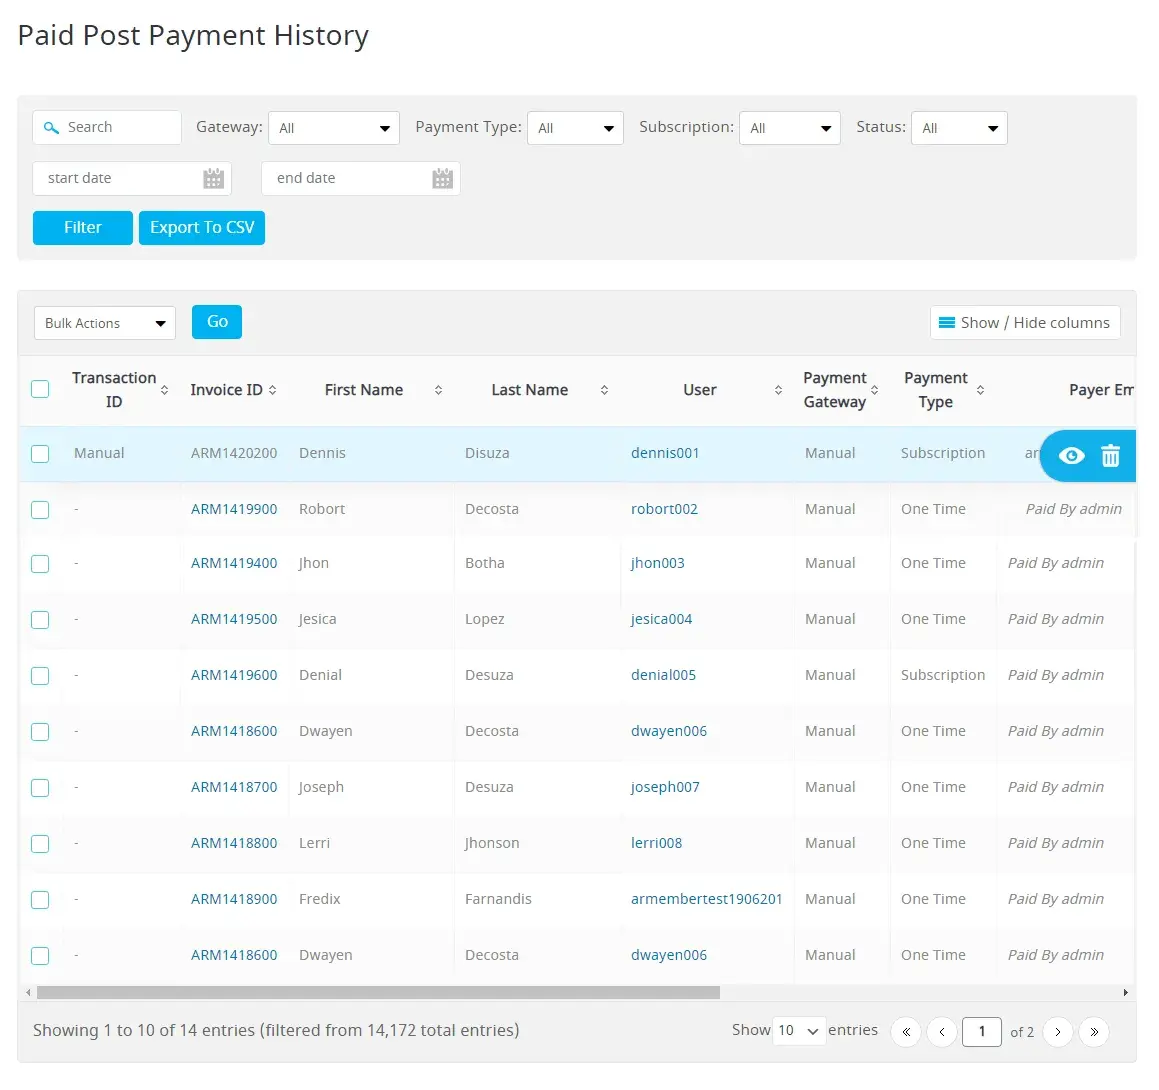This screenshot has width=1159, height=1090.
Task: Go to the previous page arrow
Action: click(x=941, y=1032)
